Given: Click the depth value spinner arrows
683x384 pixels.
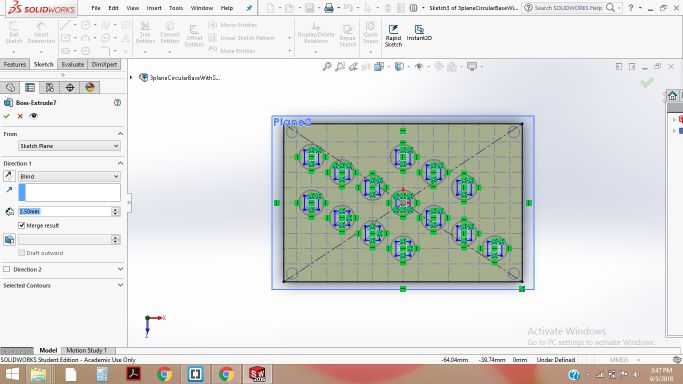Looking at the screenshot, I should pos(115,211).
